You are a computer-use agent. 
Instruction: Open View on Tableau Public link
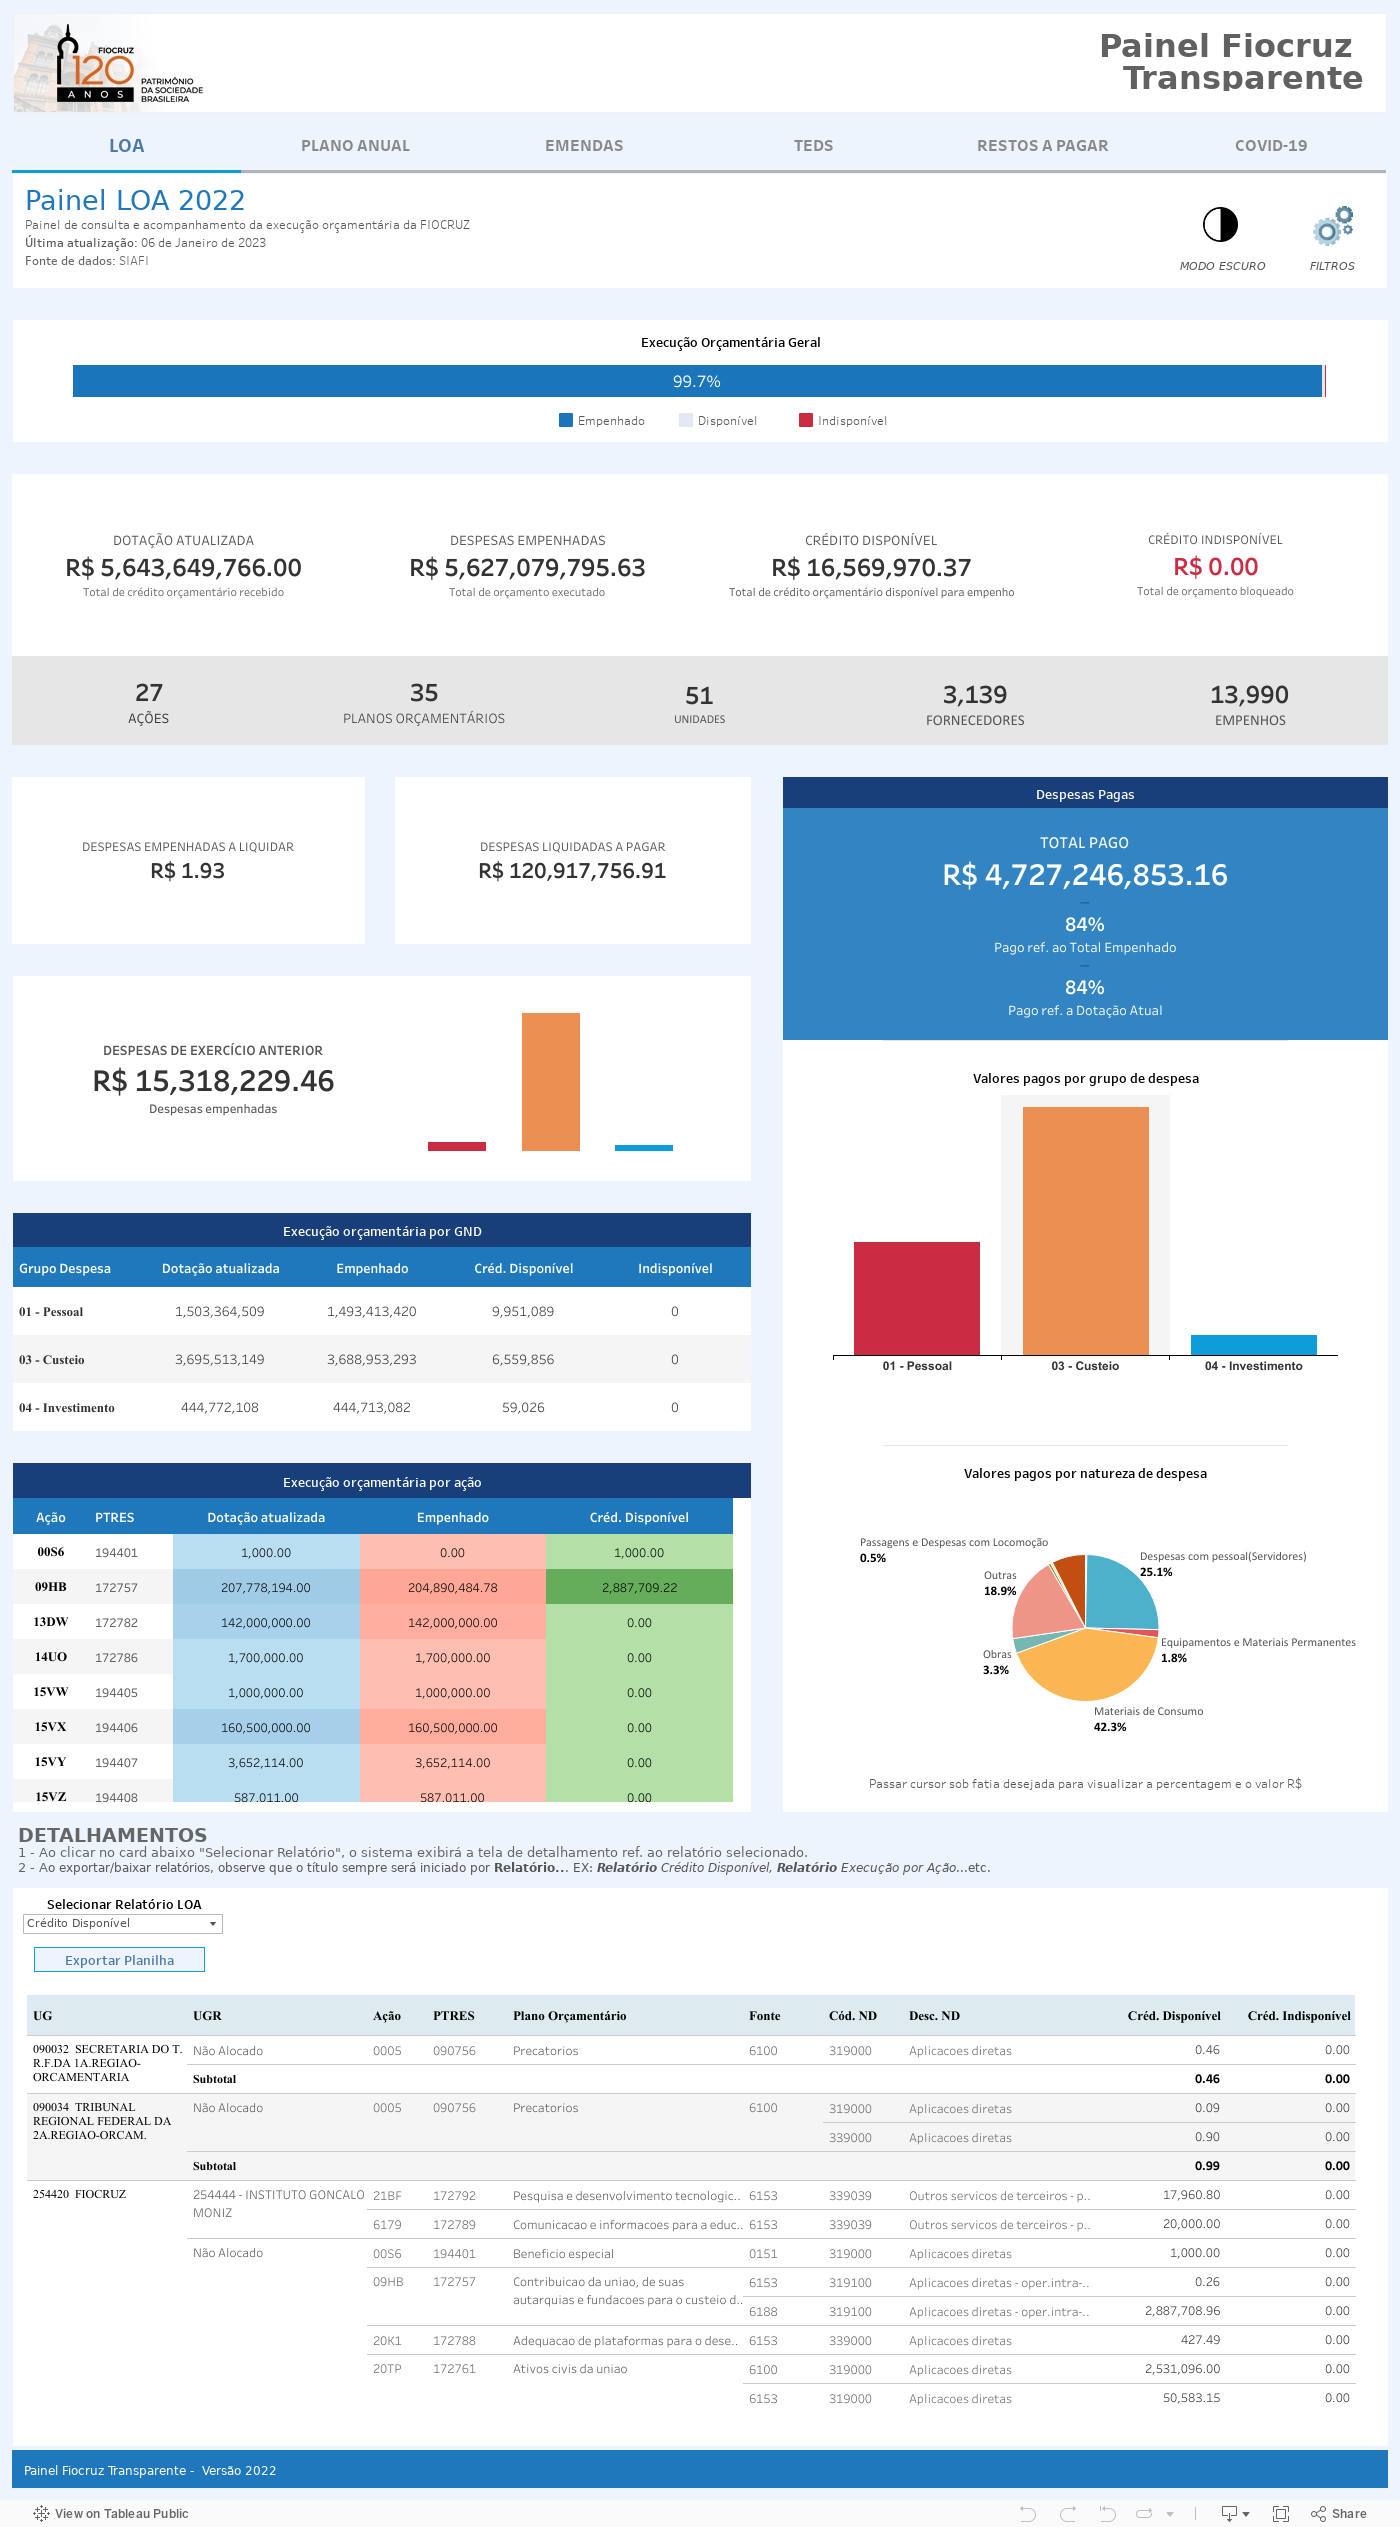[x=111, y=2513]
